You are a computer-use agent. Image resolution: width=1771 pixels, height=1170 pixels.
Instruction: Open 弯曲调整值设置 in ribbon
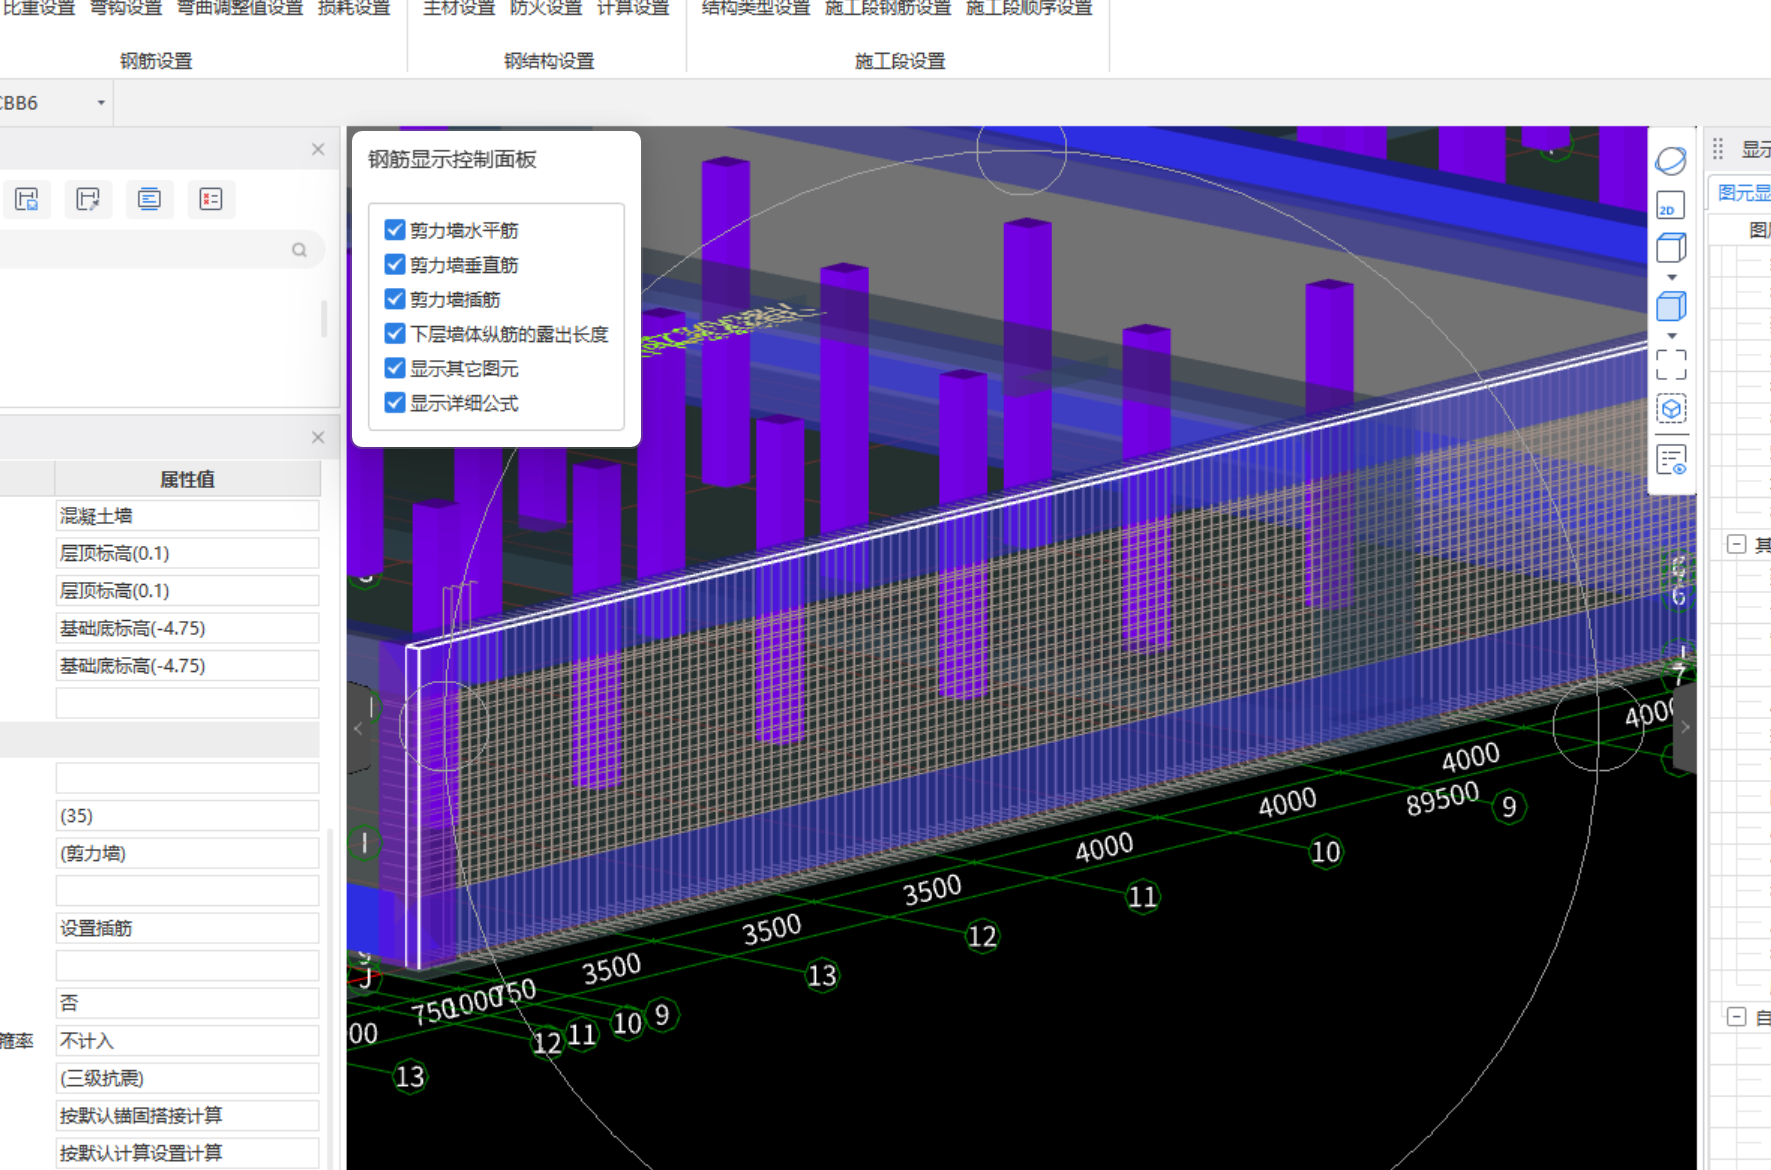[x=240, y=8]
